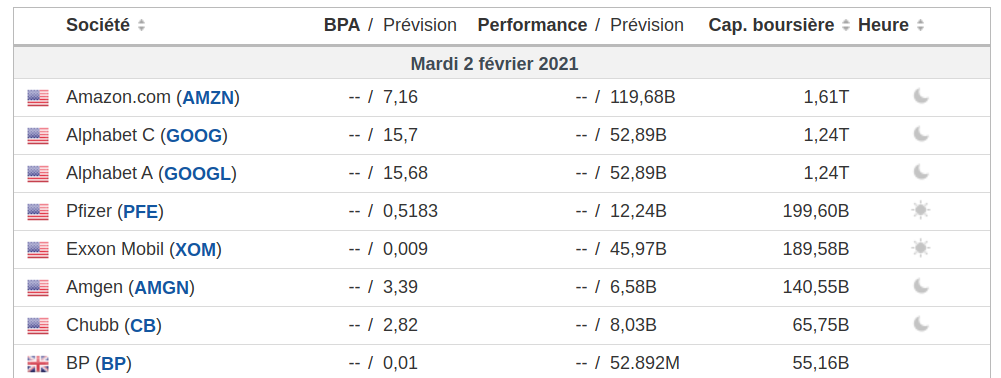Click the US flag icon beside Amazon.com
The width and height of the screenshot is (1001, 378).
(x=38, y=98)
